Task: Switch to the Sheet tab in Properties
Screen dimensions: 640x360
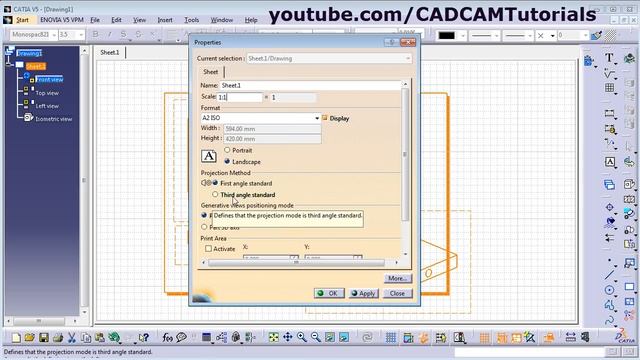Action: point(211,72)
